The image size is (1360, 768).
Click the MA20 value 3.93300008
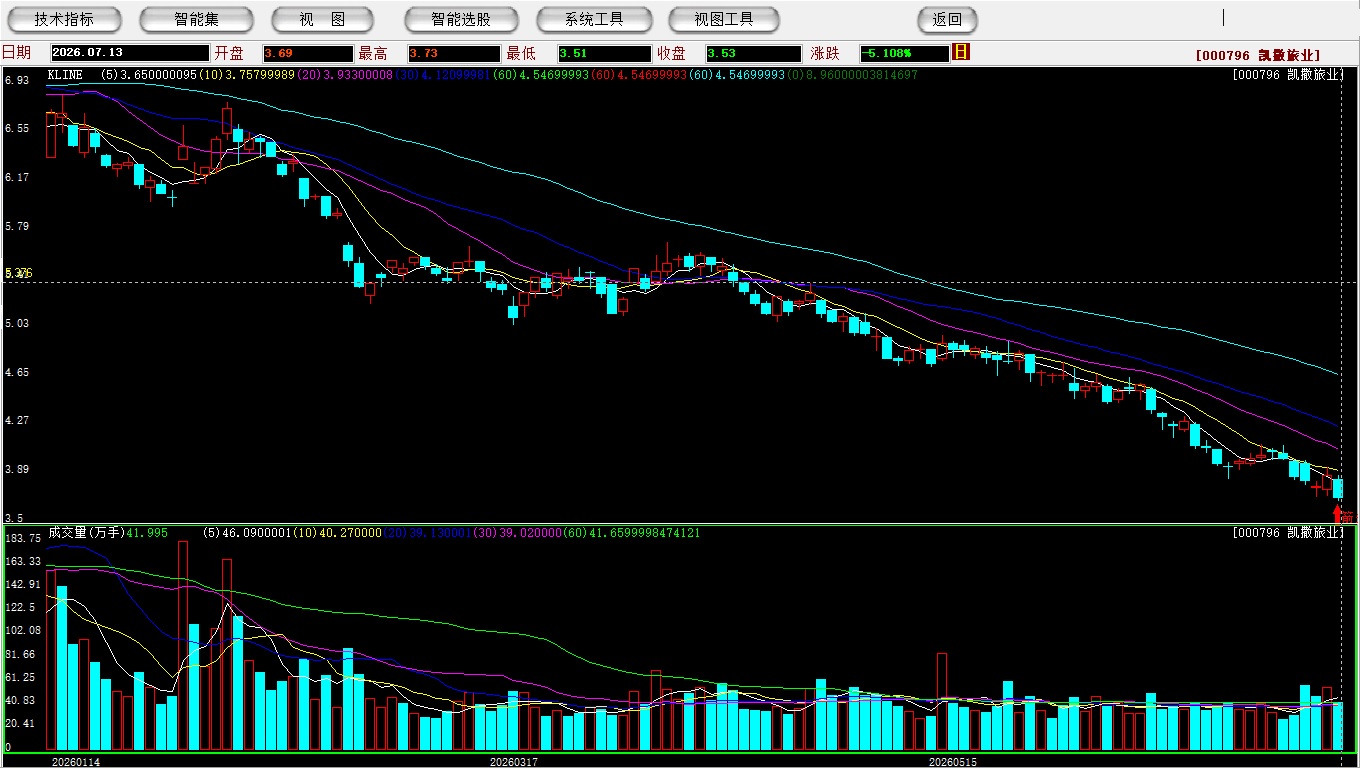point(358,75)
